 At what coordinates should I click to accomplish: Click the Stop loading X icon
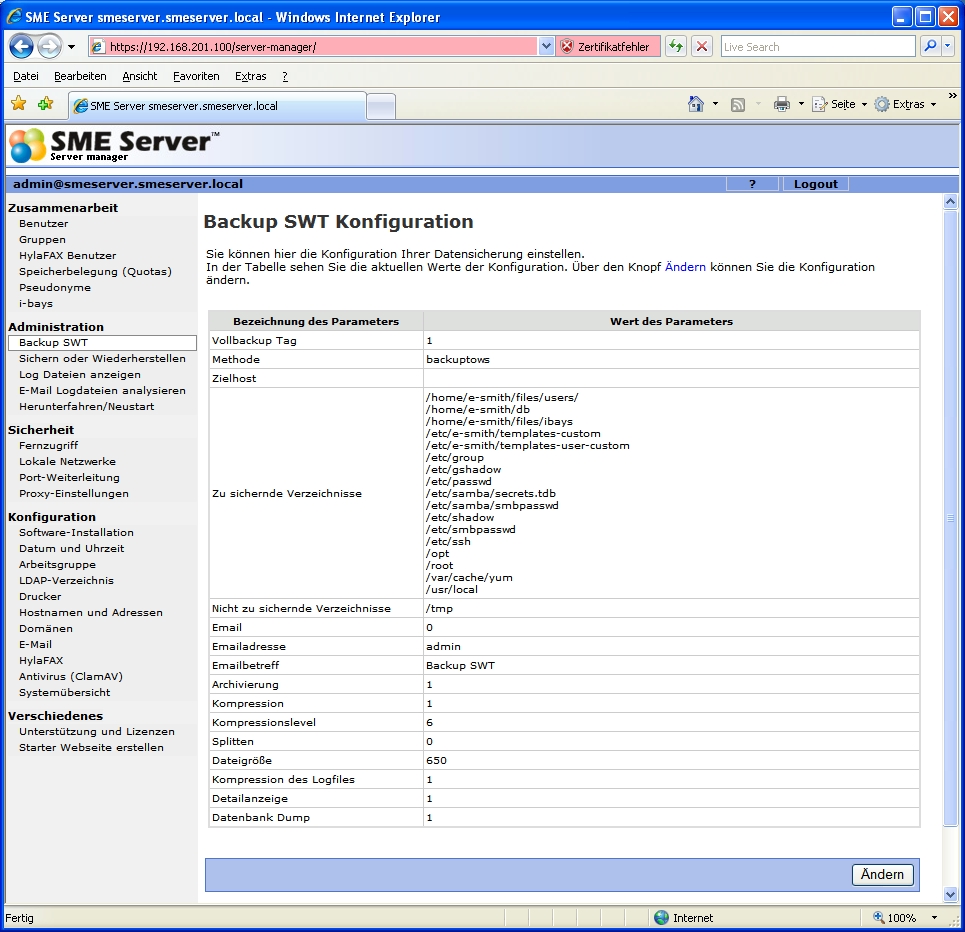702,46
